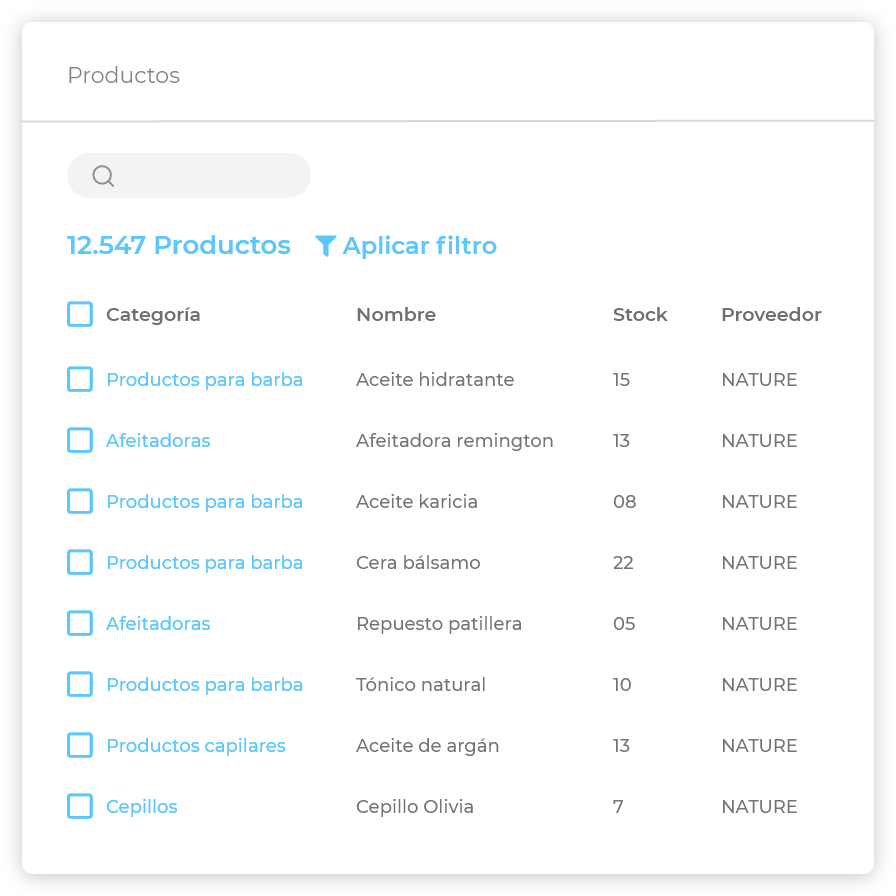Click the funnel filter icon
The height and width of the screenshot is (896, 896).
(x=325, y=246)
